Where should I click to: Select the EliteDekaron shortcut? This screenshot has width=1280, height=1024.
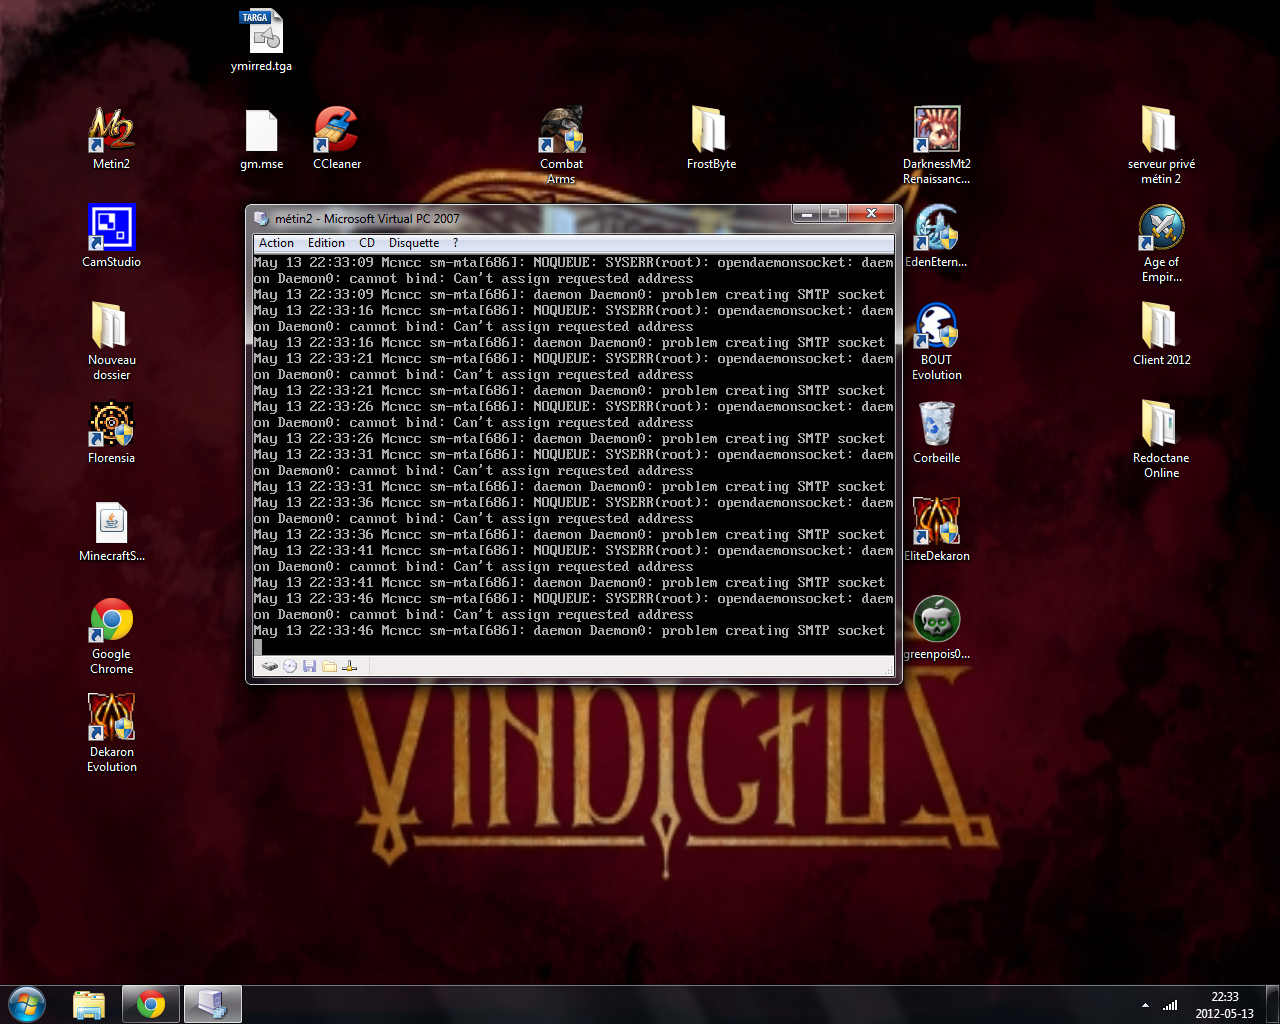(x=937, y=531)
